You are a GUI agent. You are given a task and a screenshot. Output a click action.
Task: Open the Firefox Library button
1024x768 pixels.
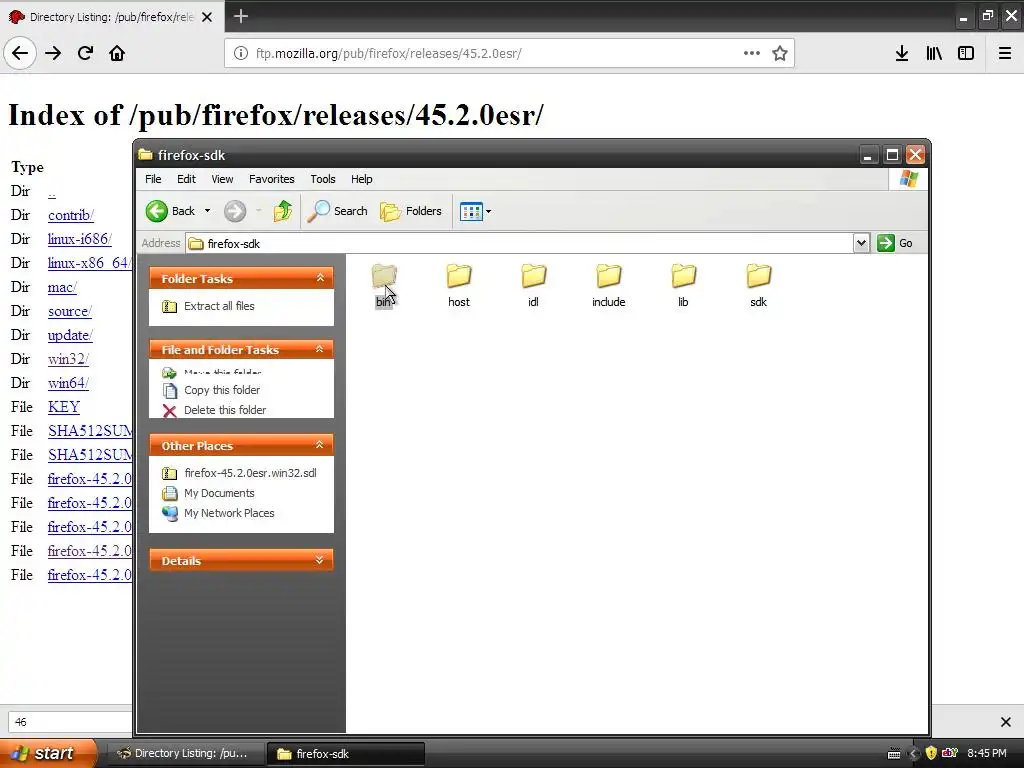(934, 53)
